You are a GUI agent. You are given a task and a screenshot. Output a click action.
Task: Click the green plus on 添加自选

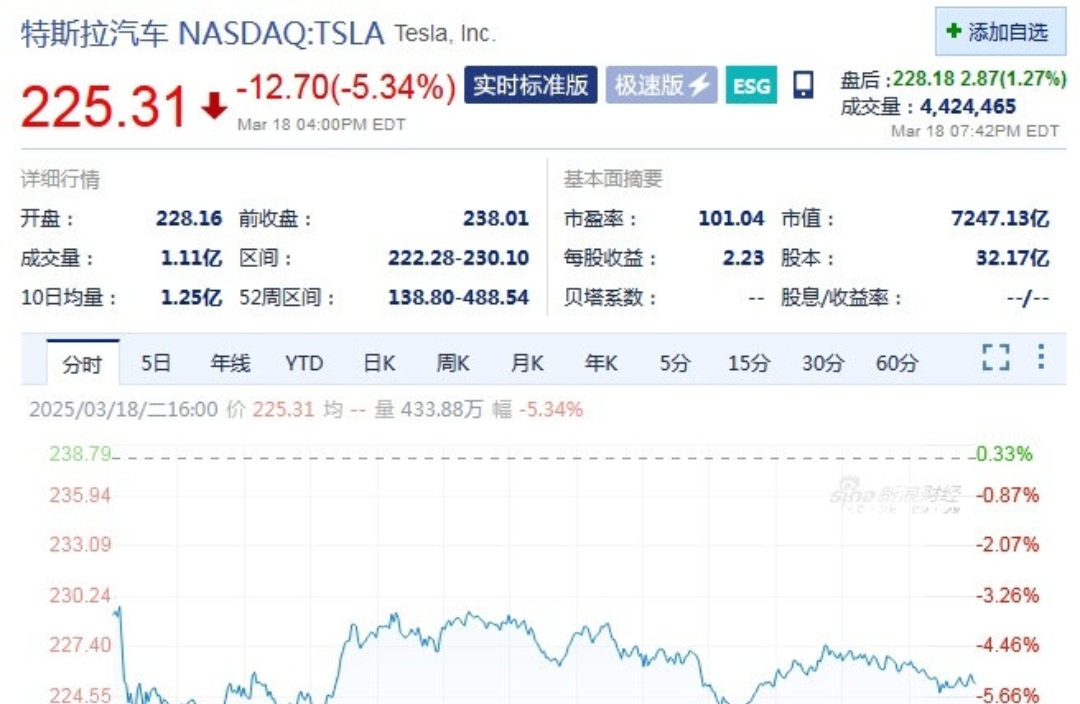pos(953,31)
